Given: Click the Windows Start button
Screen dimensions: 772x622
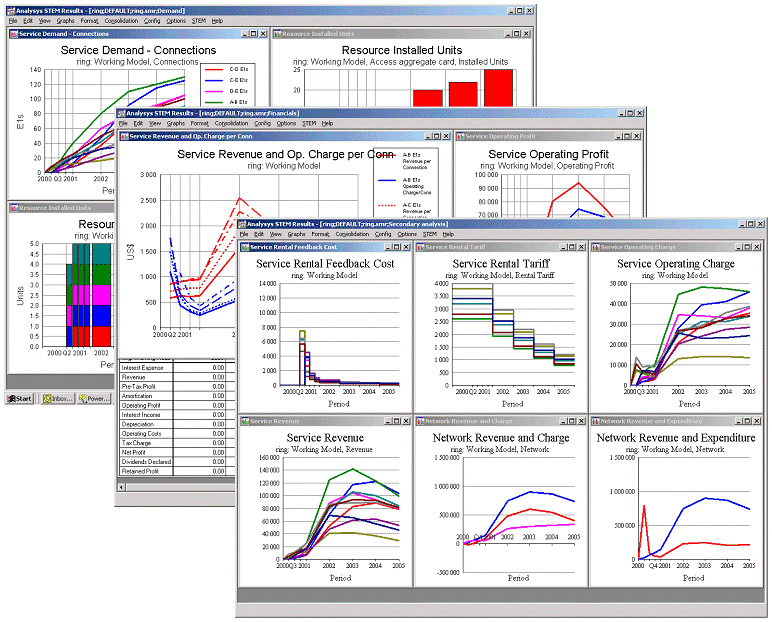Looking at the screenshot, I should [20, 398].
